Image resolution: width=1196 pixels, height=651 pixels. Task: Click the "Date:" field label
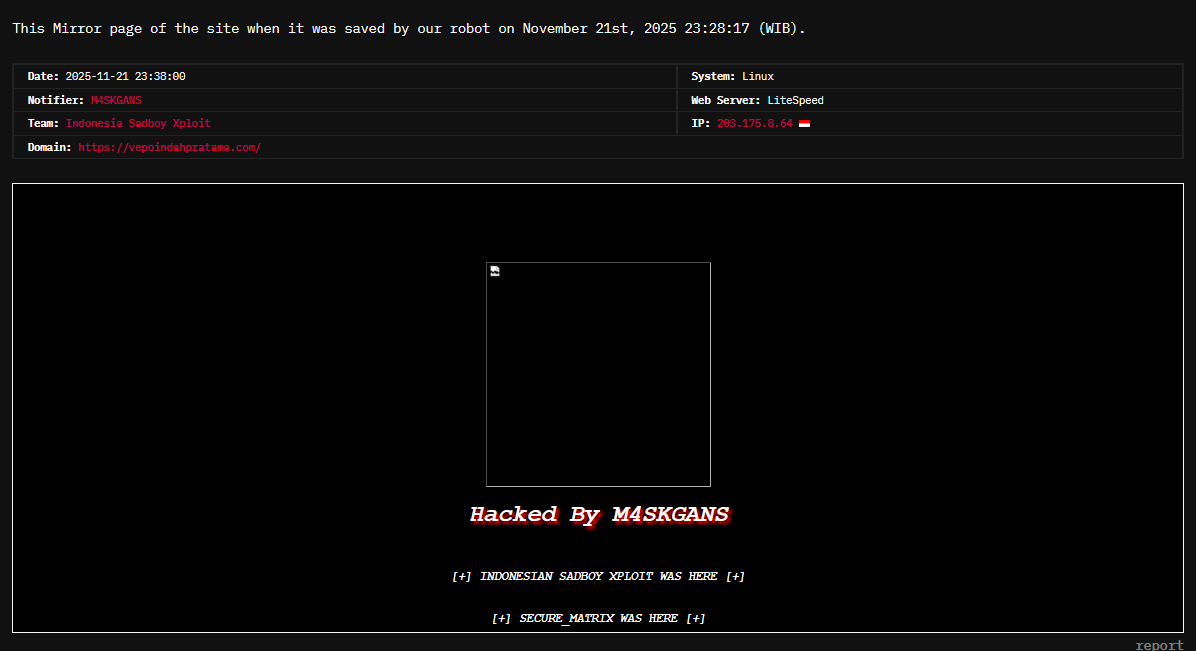(x=43, y=76)
